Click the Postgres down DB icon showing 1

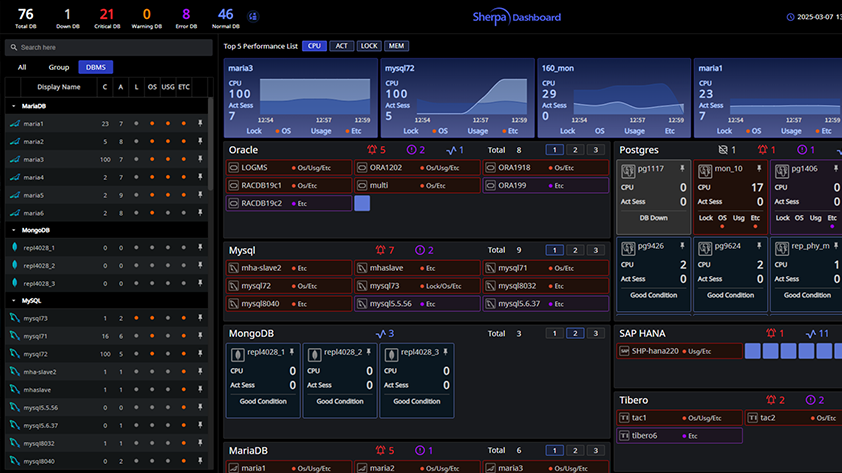click(723, 150)
